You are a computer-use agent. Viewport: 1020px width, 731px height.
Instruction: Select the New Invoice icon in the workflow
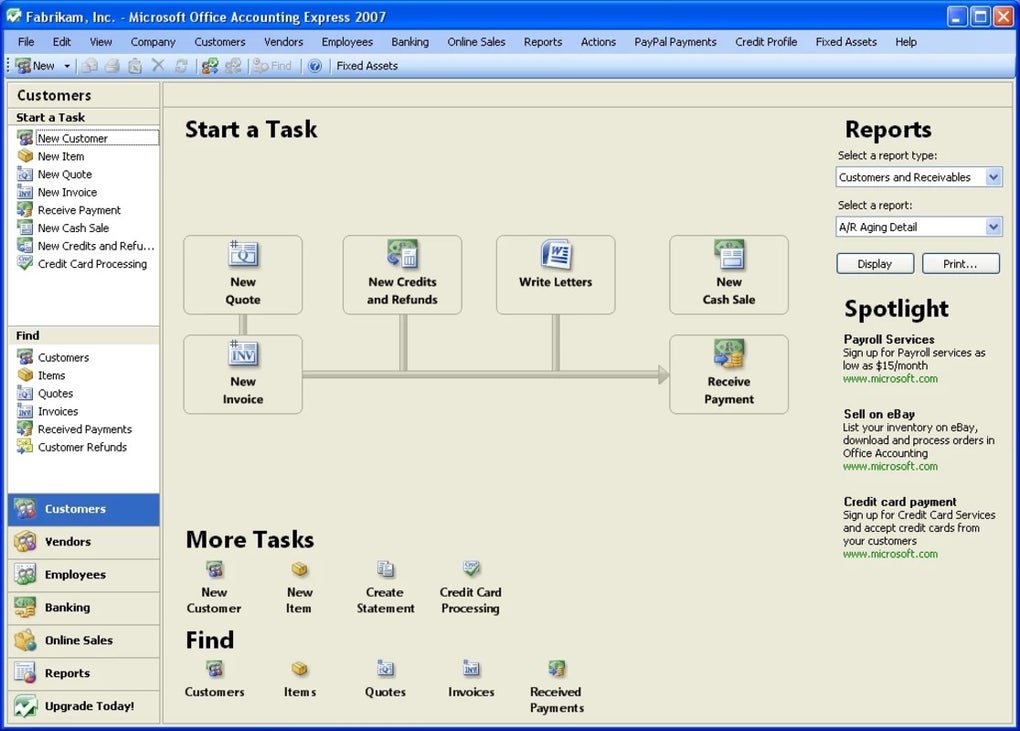point(242,373)
